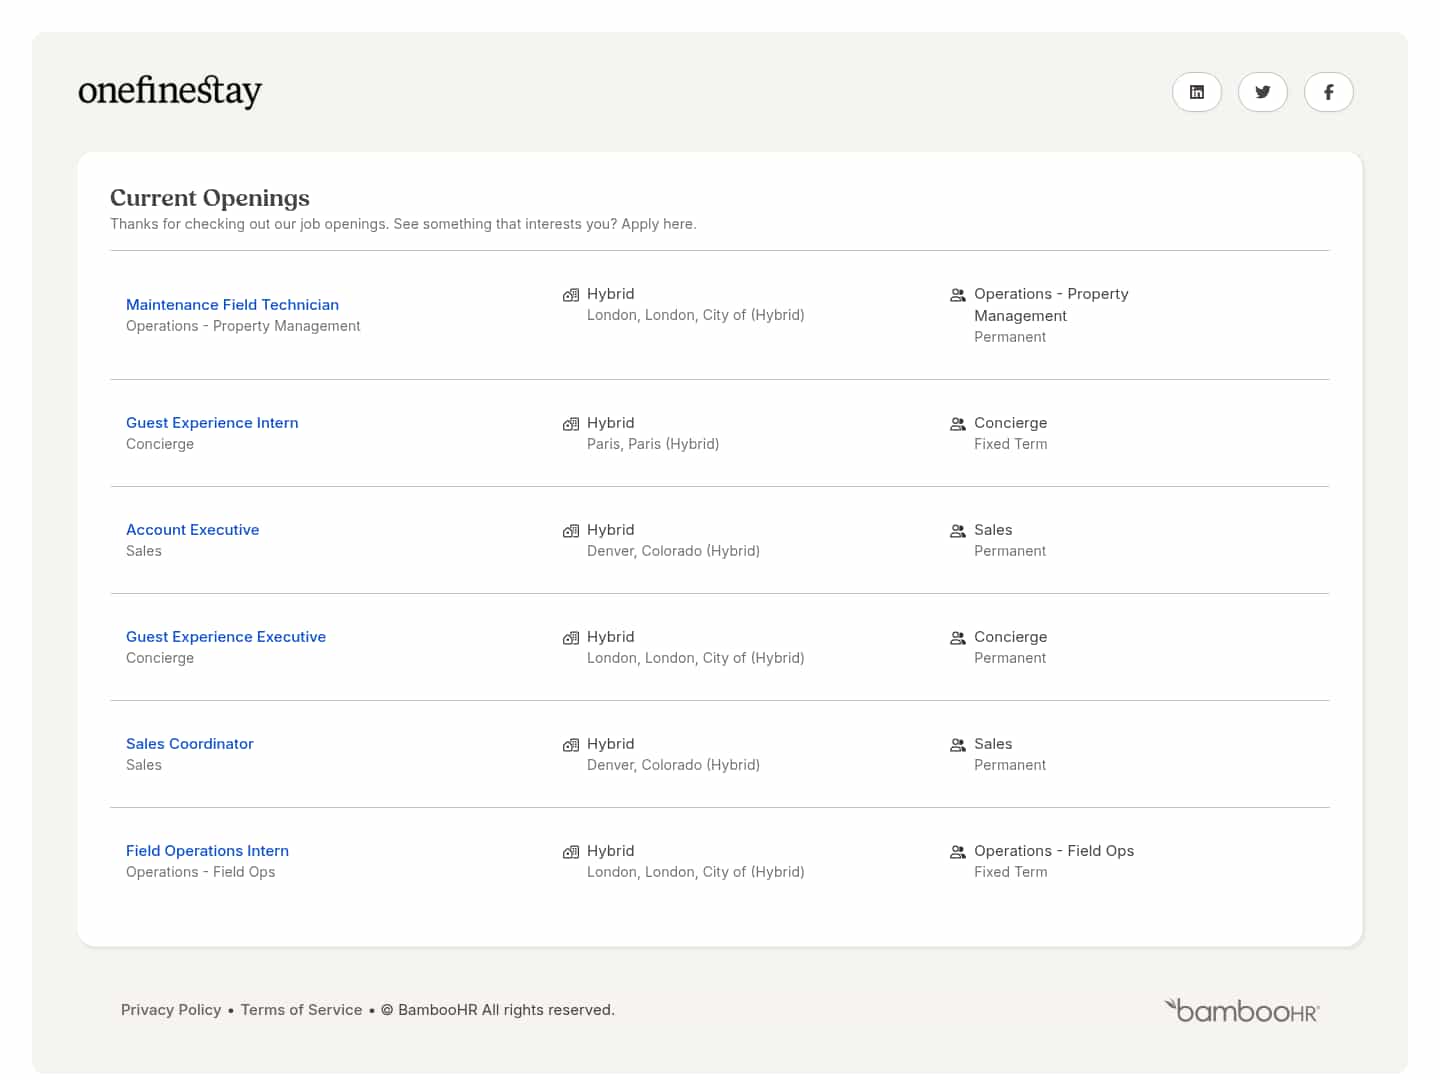Click the Twitter bird icon
The width and height of the screenshot is (1440, 1080).
click(x=1262, y=92)
